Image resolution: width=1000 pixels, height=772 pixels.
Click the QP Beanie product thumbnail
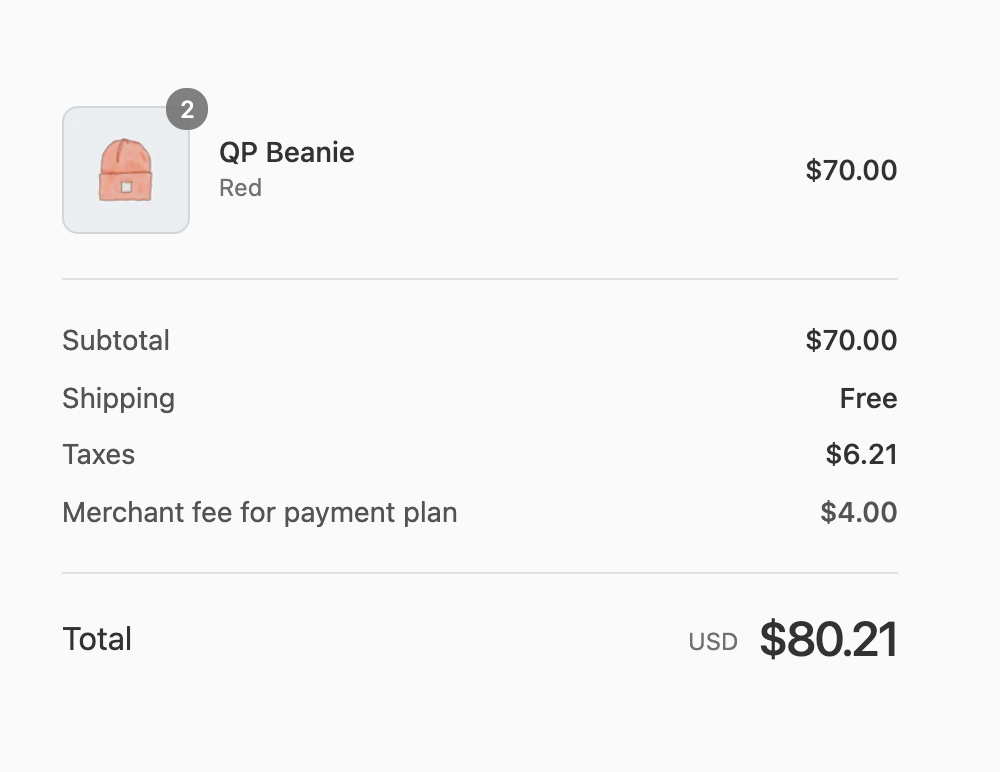pyautogui.click(x=126, y=170)
